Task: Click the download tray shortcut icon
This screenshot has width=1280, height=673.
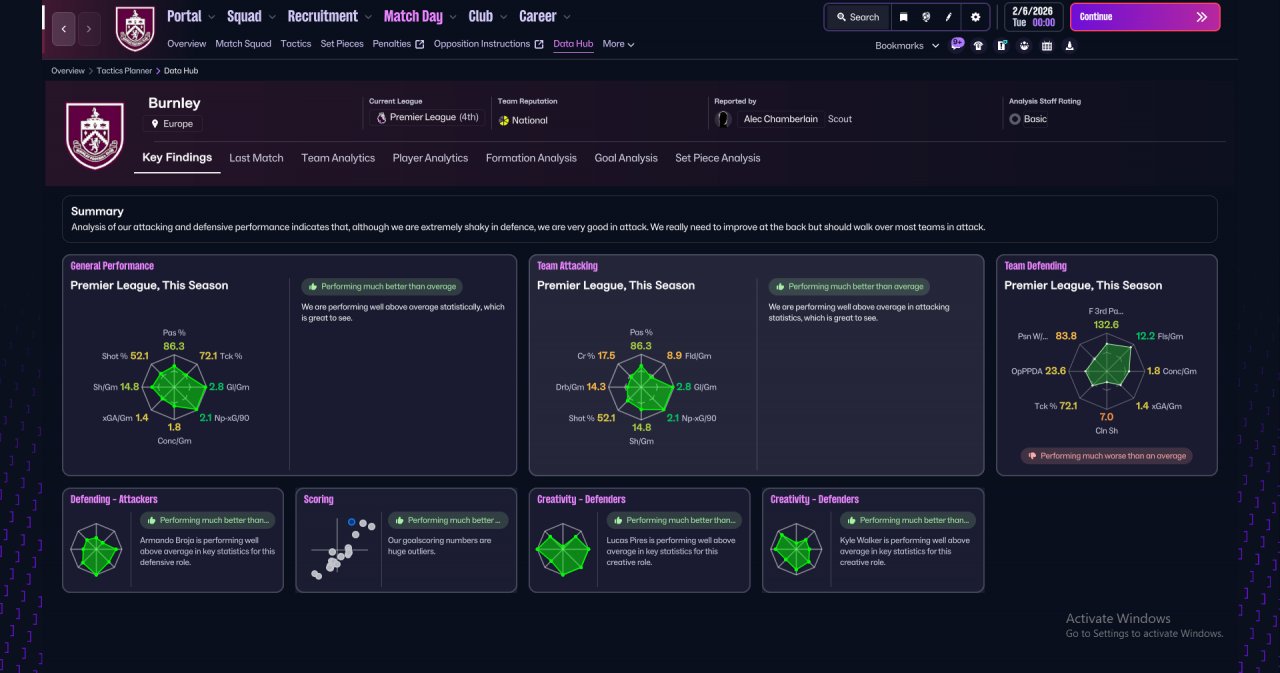Action: pos(1070,45)
